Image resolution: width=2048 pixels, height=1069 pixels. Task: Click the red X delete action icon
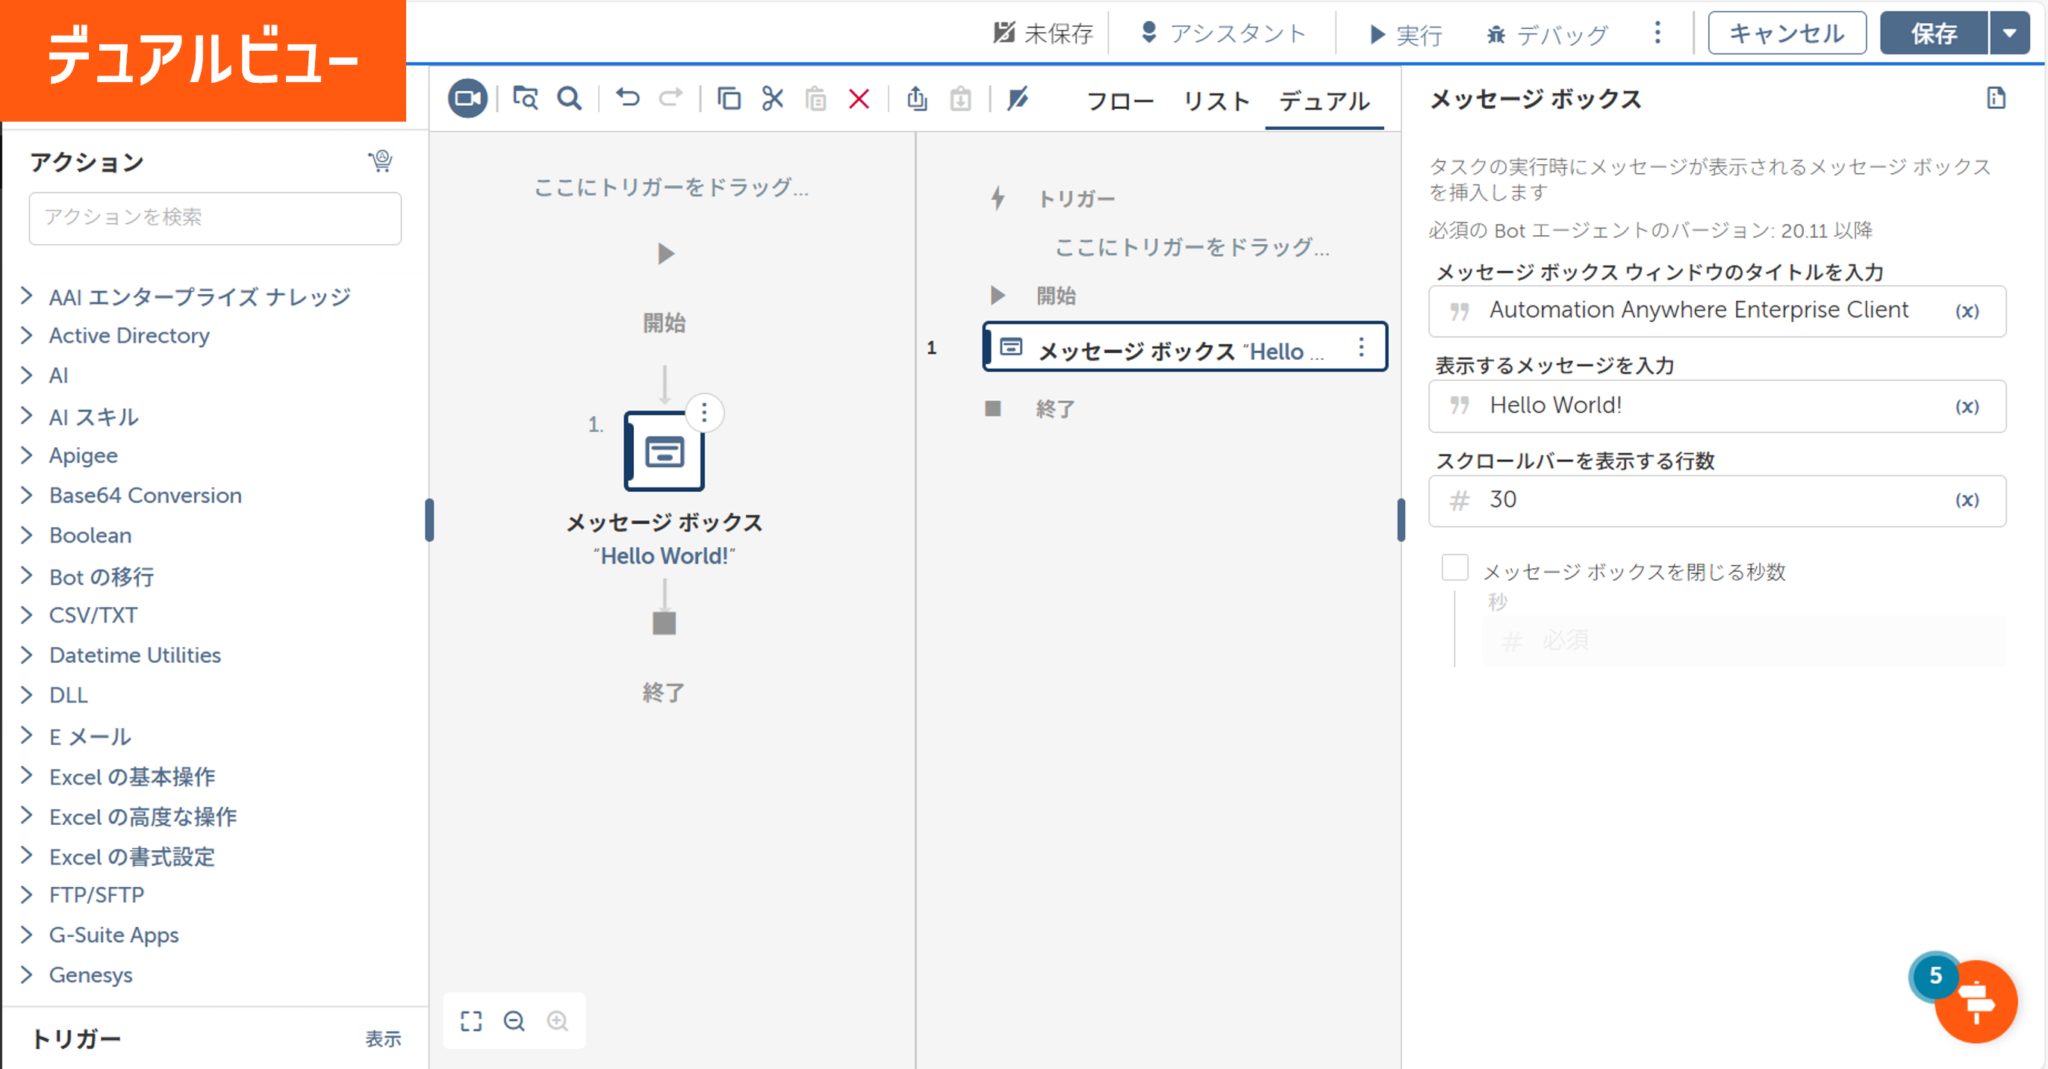[x=859, y=98]
